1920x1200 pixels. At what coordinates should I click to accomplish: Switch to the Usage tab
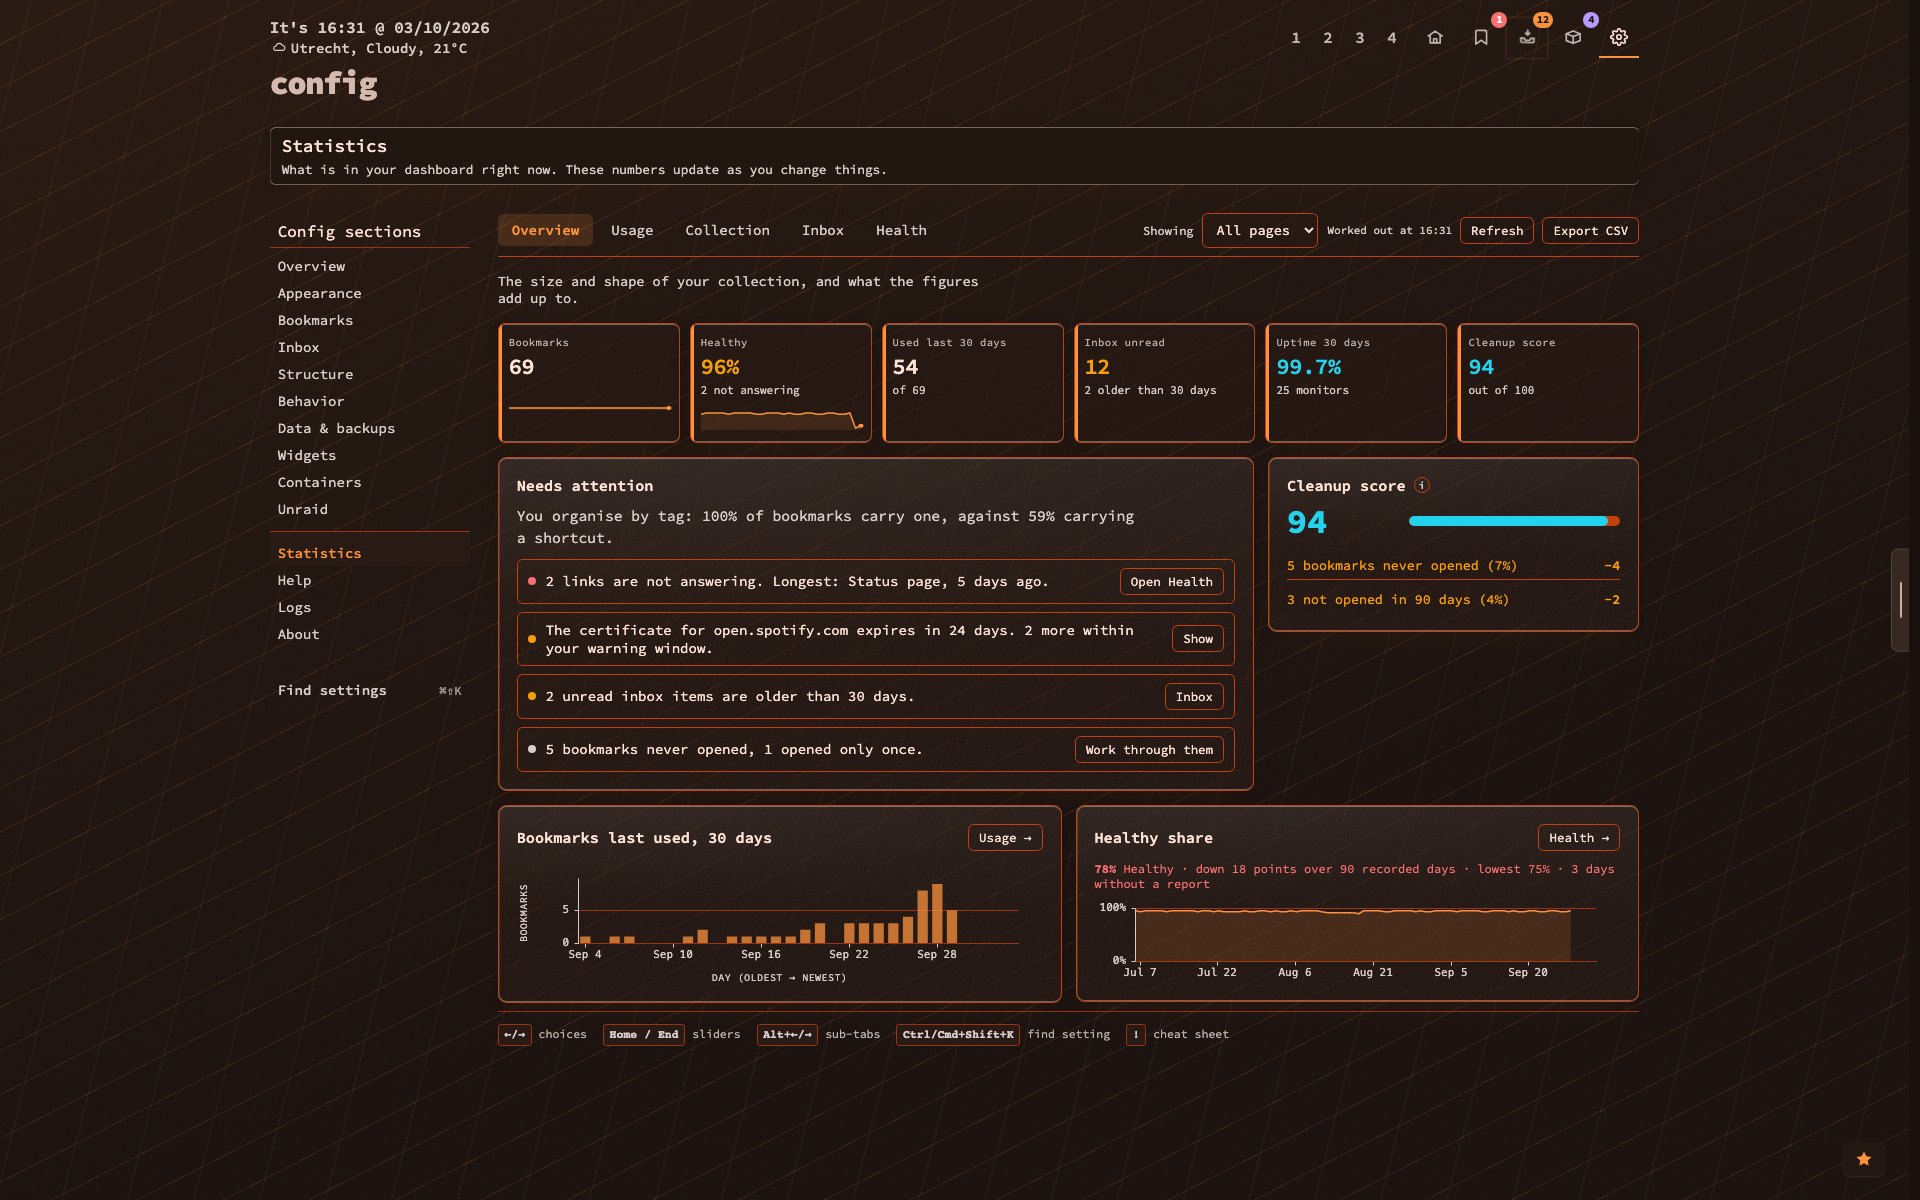[632, 230]
